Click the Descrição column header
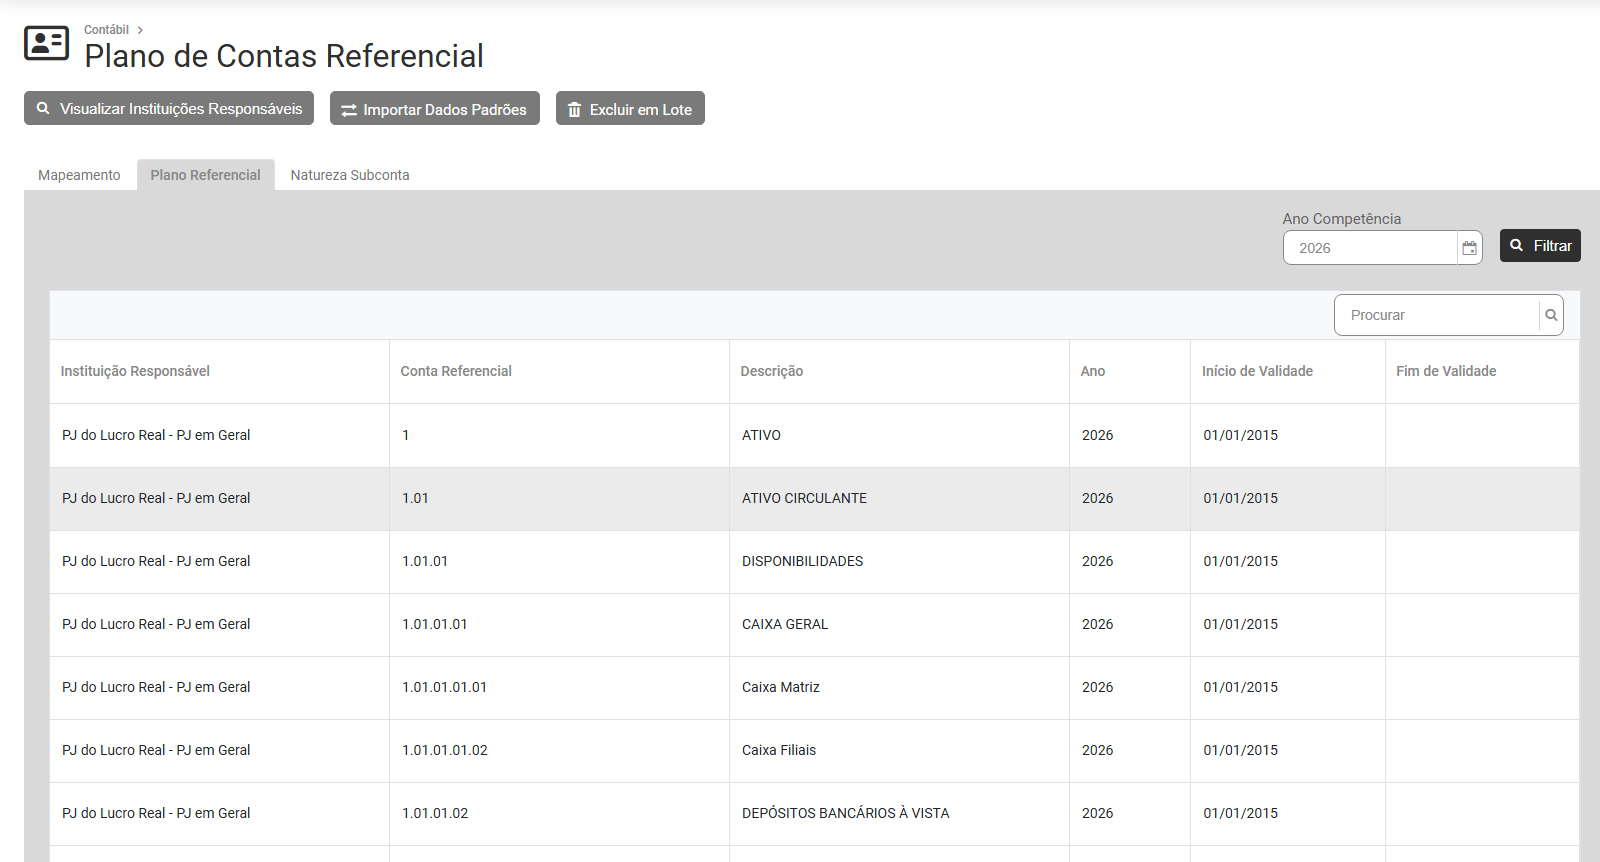Image resolution: width=1600 pixels, height=862 pixels. 771,371
